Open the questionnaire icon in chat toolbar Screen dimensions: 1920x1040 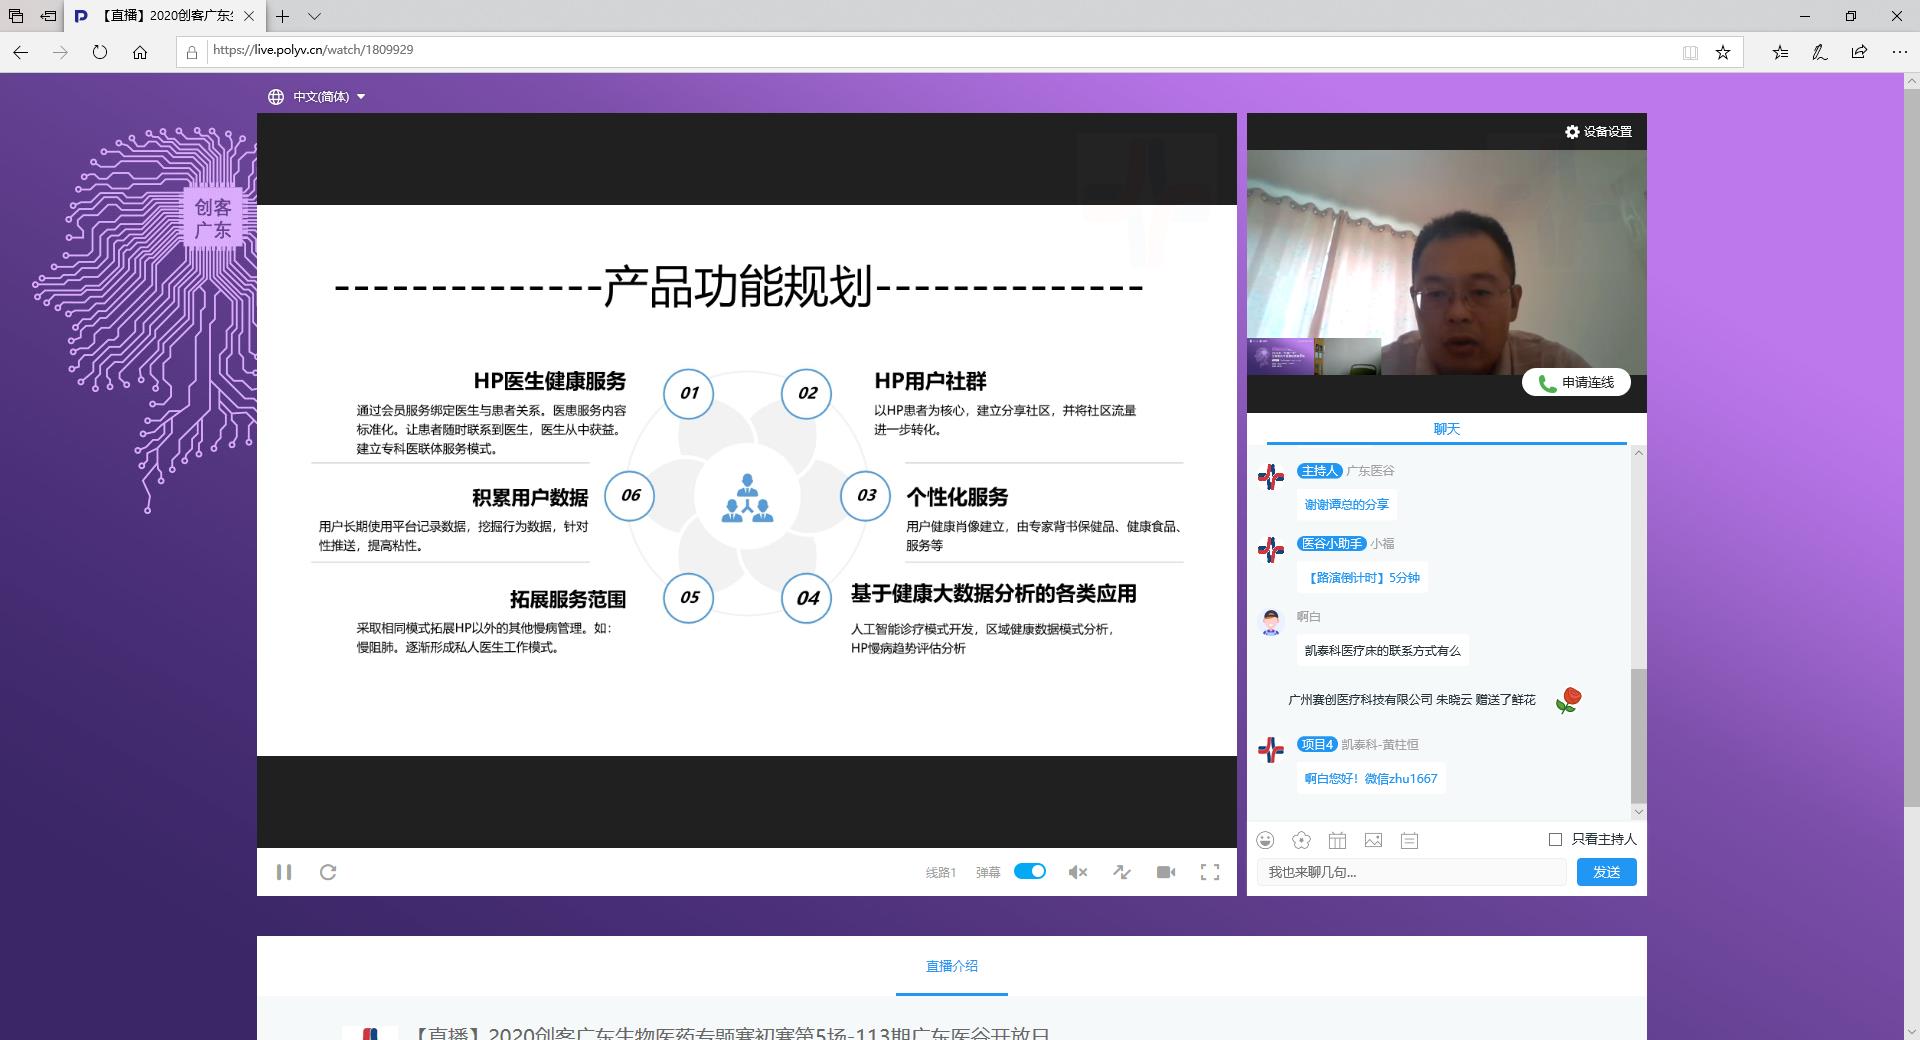pos(1410,841)
